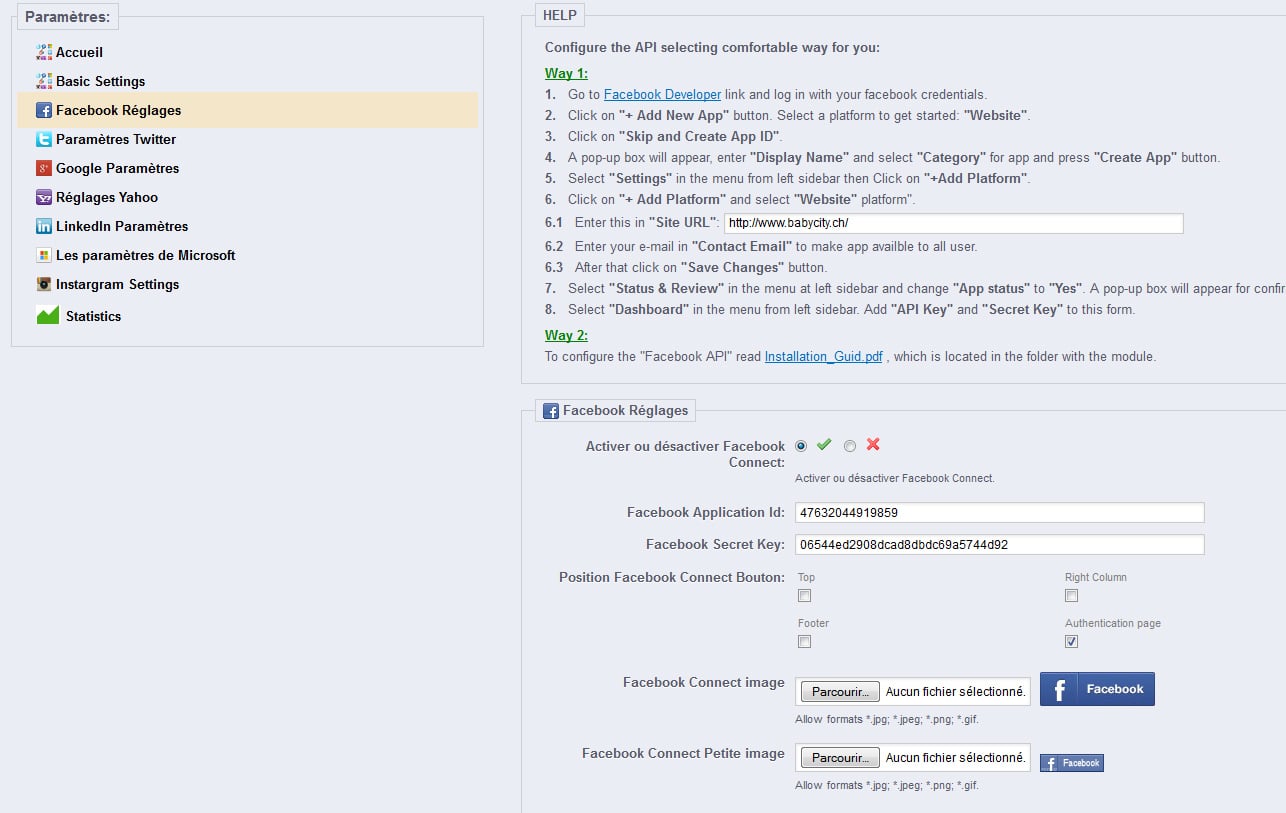Screen dimensions: 1286x813
Task: Click the large Facebook button preview image
Action: click(x=1097, y=689)
